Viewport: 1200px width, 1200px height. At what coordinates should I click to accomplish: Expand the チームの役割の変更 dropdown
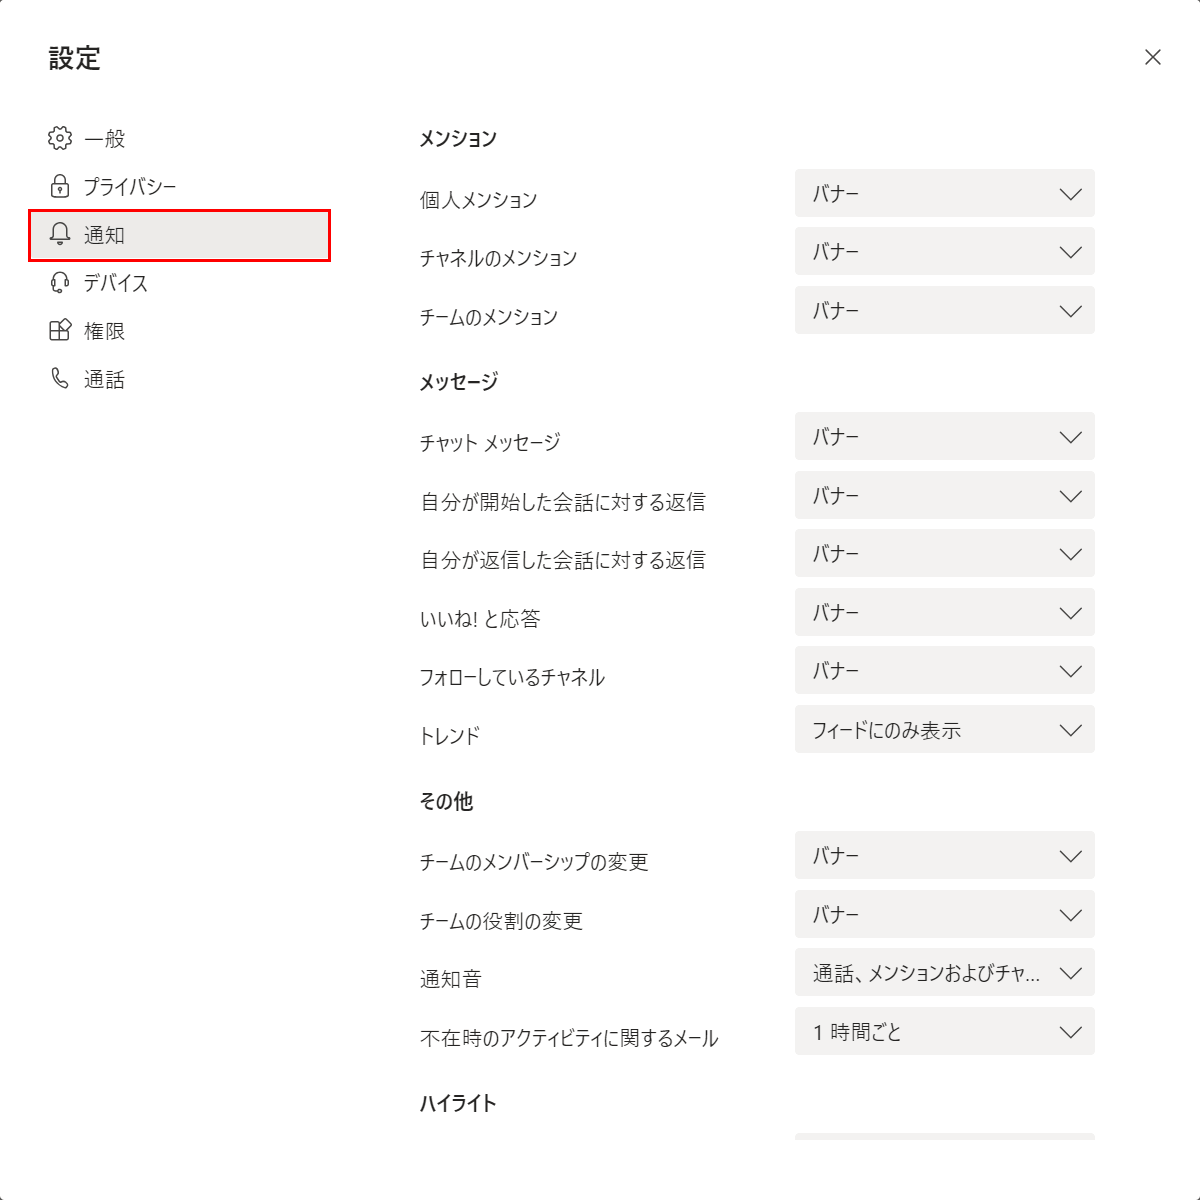945,914
